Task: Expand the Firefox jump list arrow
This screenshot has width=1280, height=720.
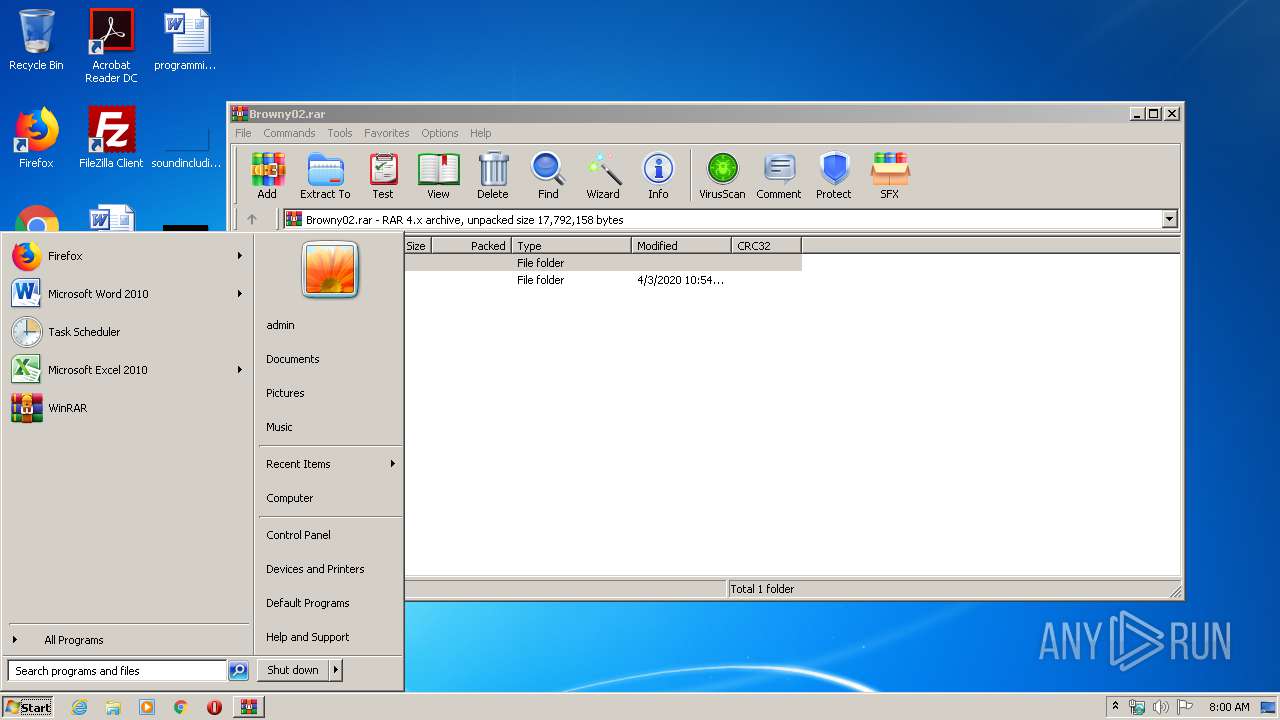Action: pos(240,256)
